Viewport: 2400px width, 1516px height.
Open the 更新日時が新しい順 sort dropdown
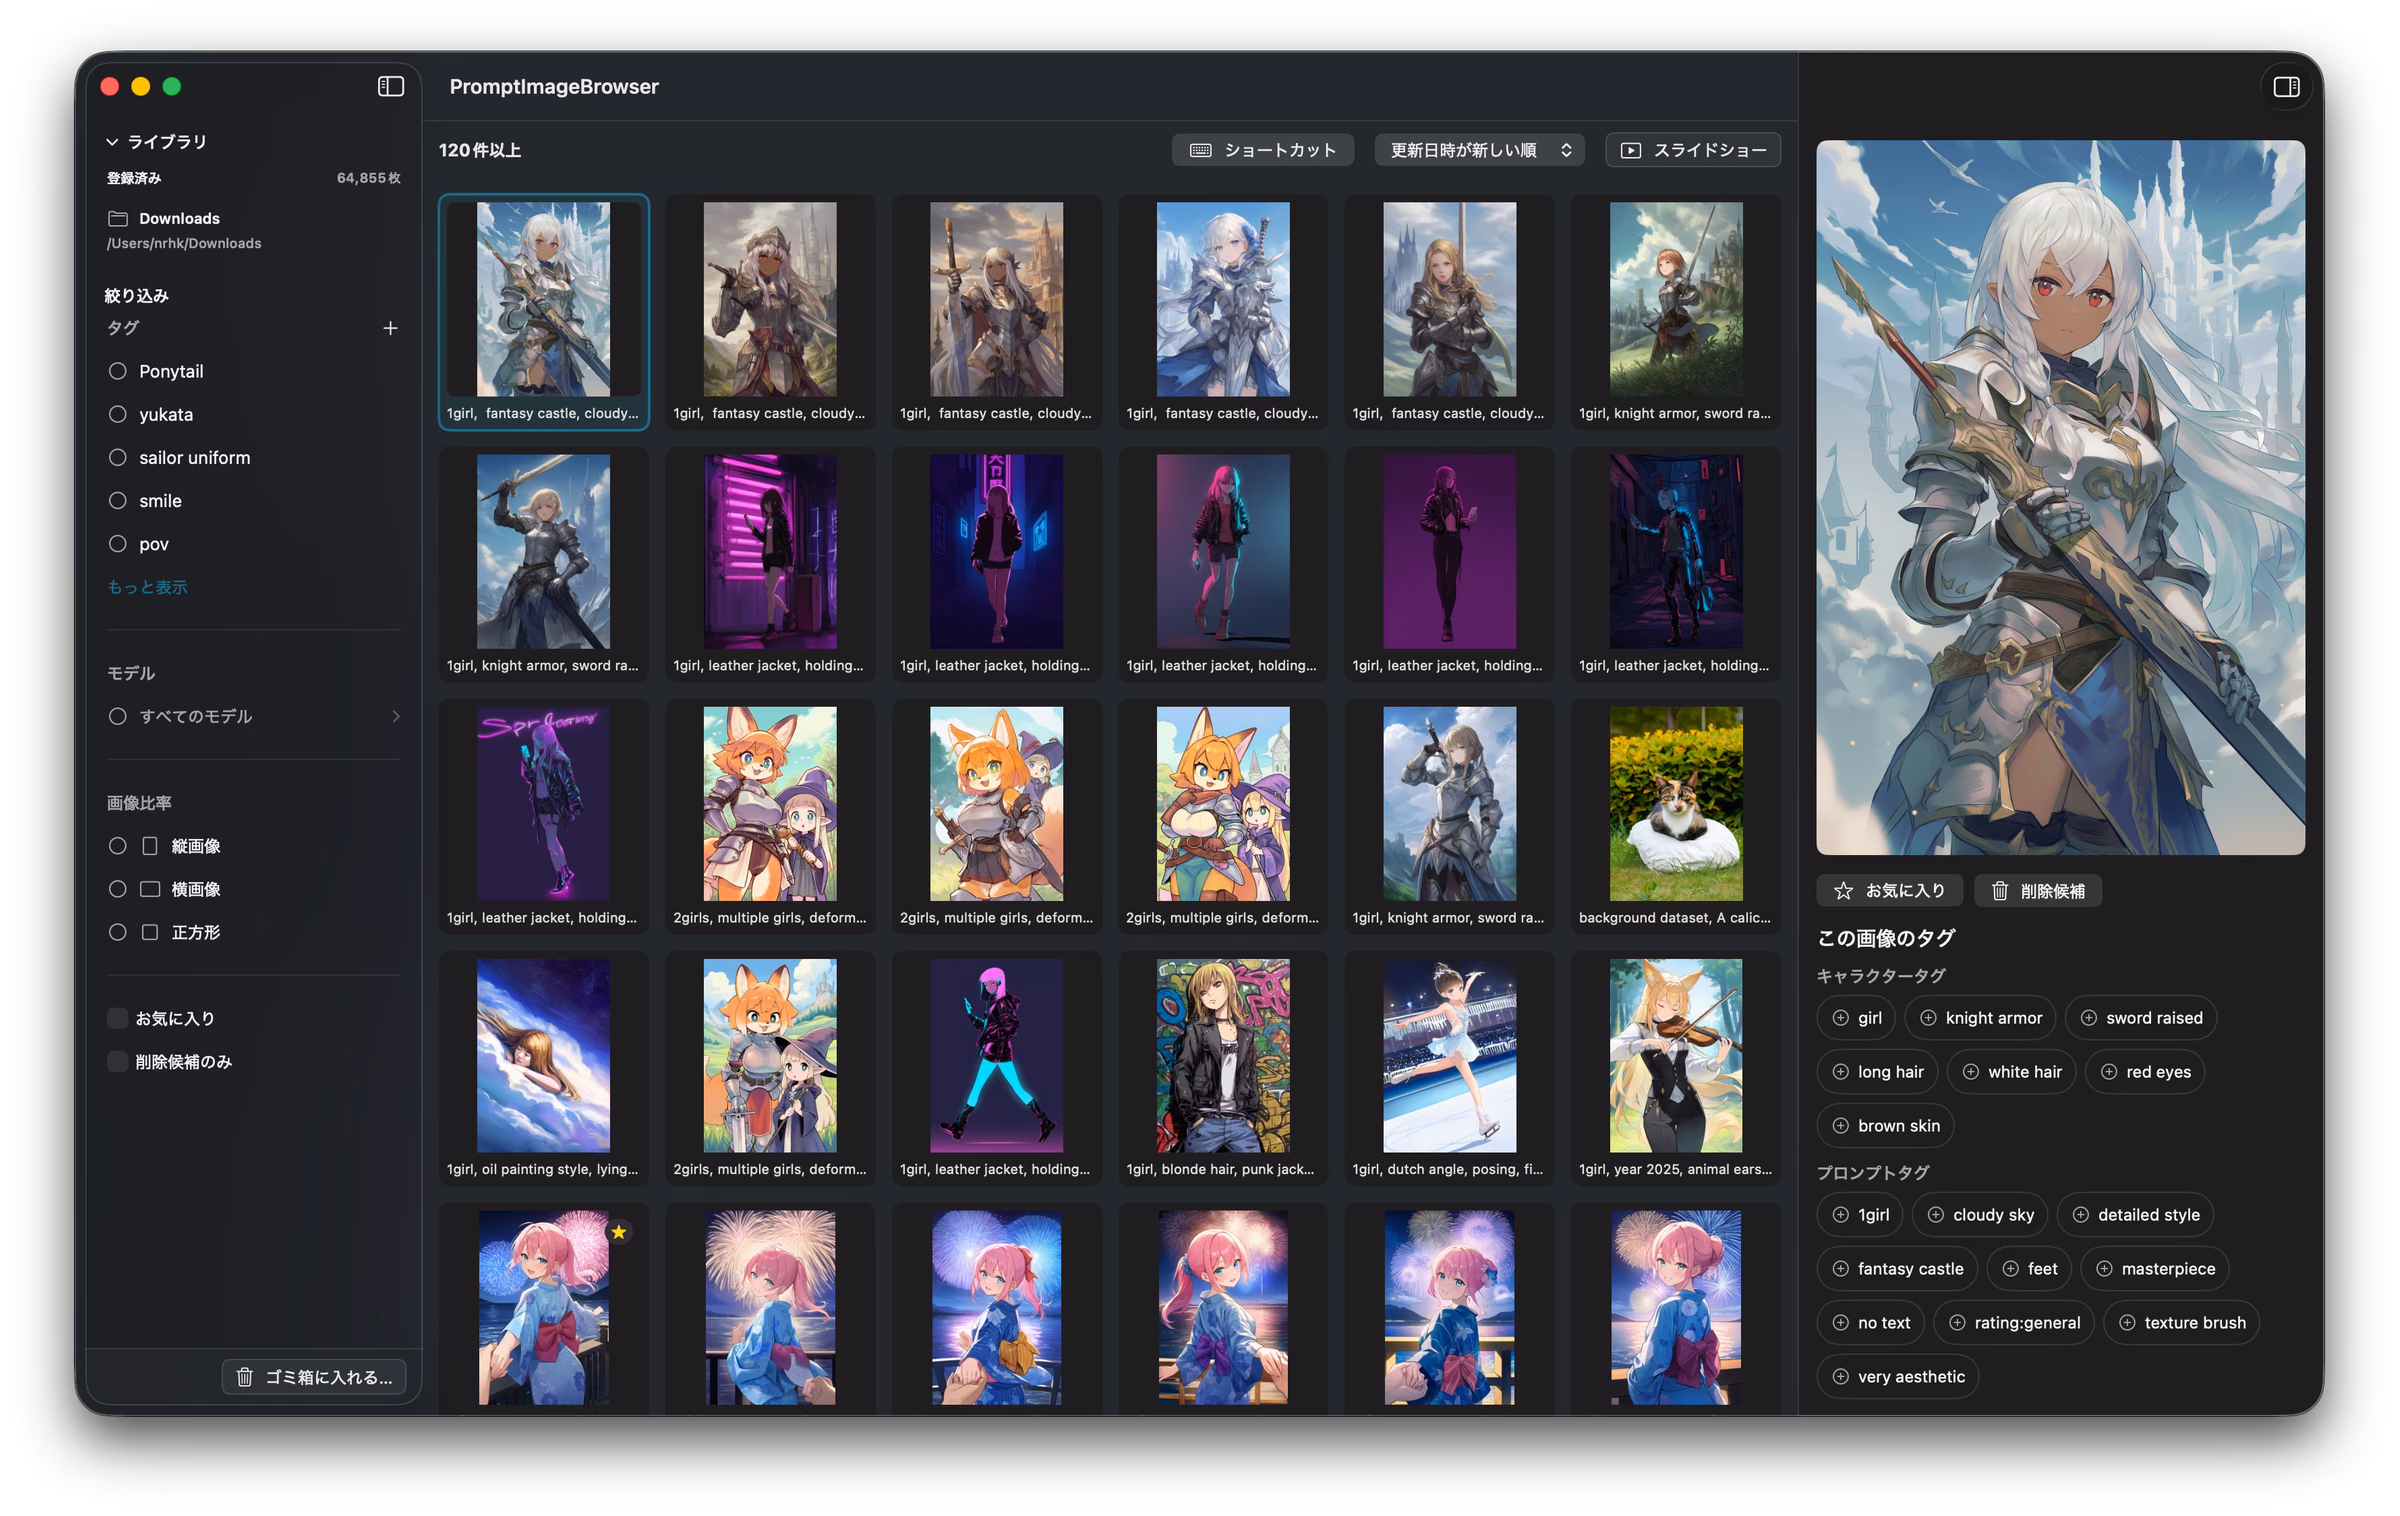tap(1479, 150)
